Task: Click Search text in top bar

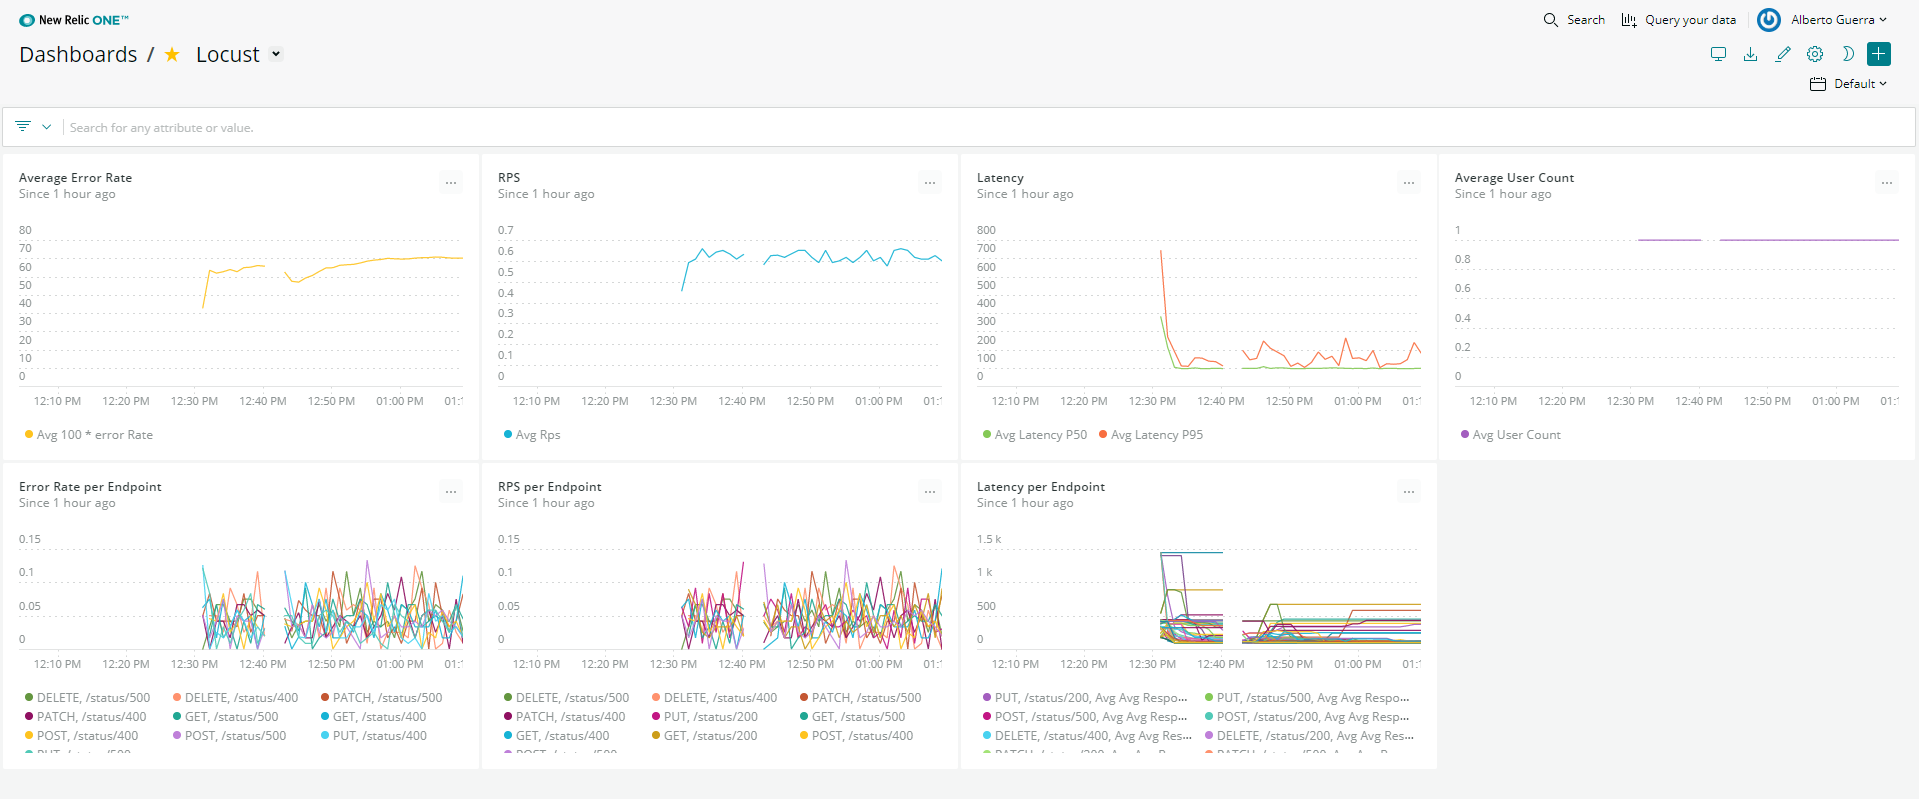Action: (x=1585, y=20)
